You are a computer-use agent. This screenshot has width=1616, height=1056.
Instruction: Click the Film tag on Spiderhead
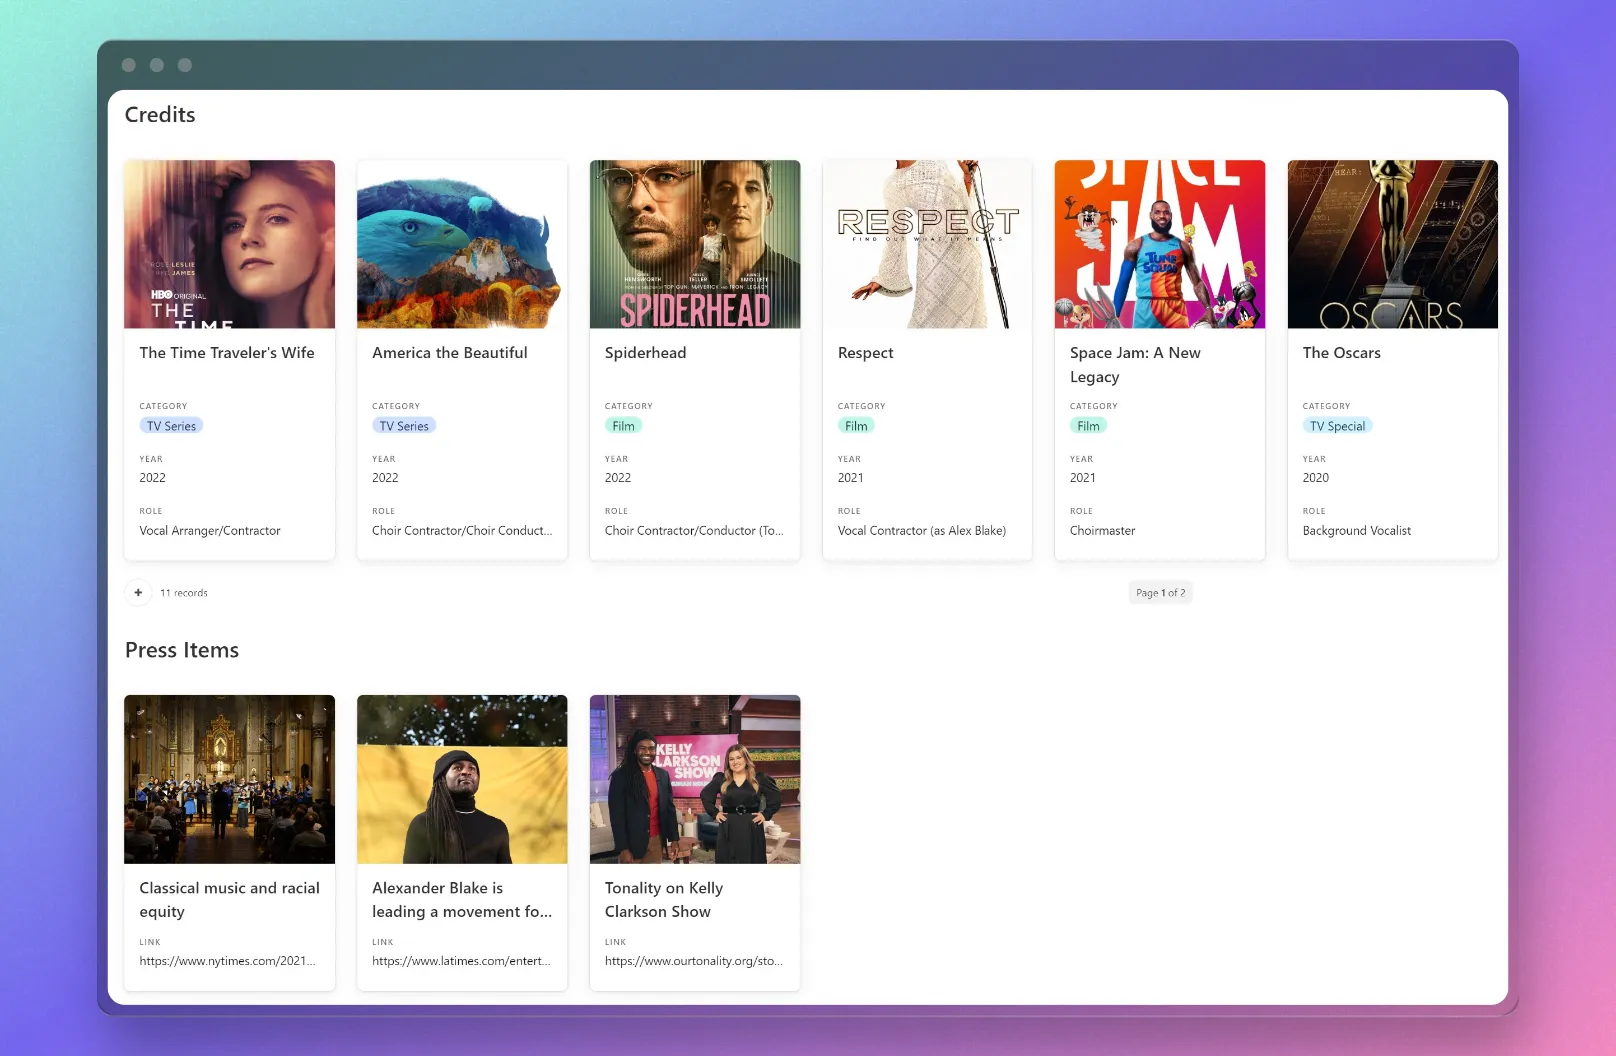tap(623, 425)
